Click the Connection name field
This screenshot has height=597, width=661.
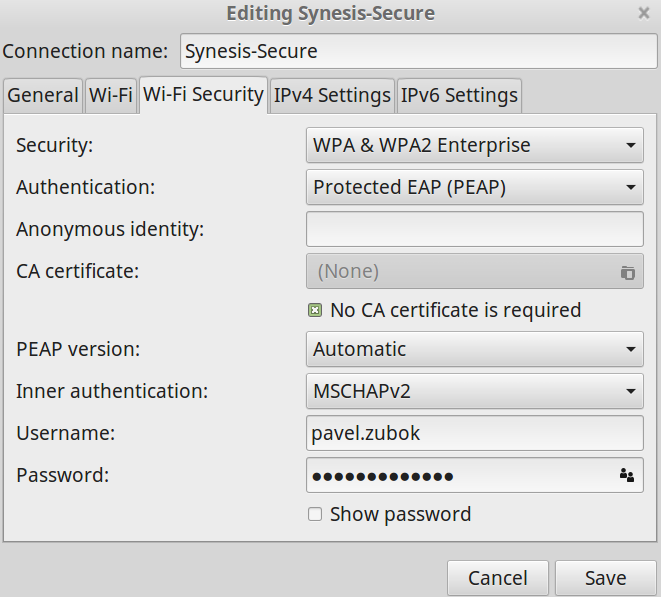(419, 51)
